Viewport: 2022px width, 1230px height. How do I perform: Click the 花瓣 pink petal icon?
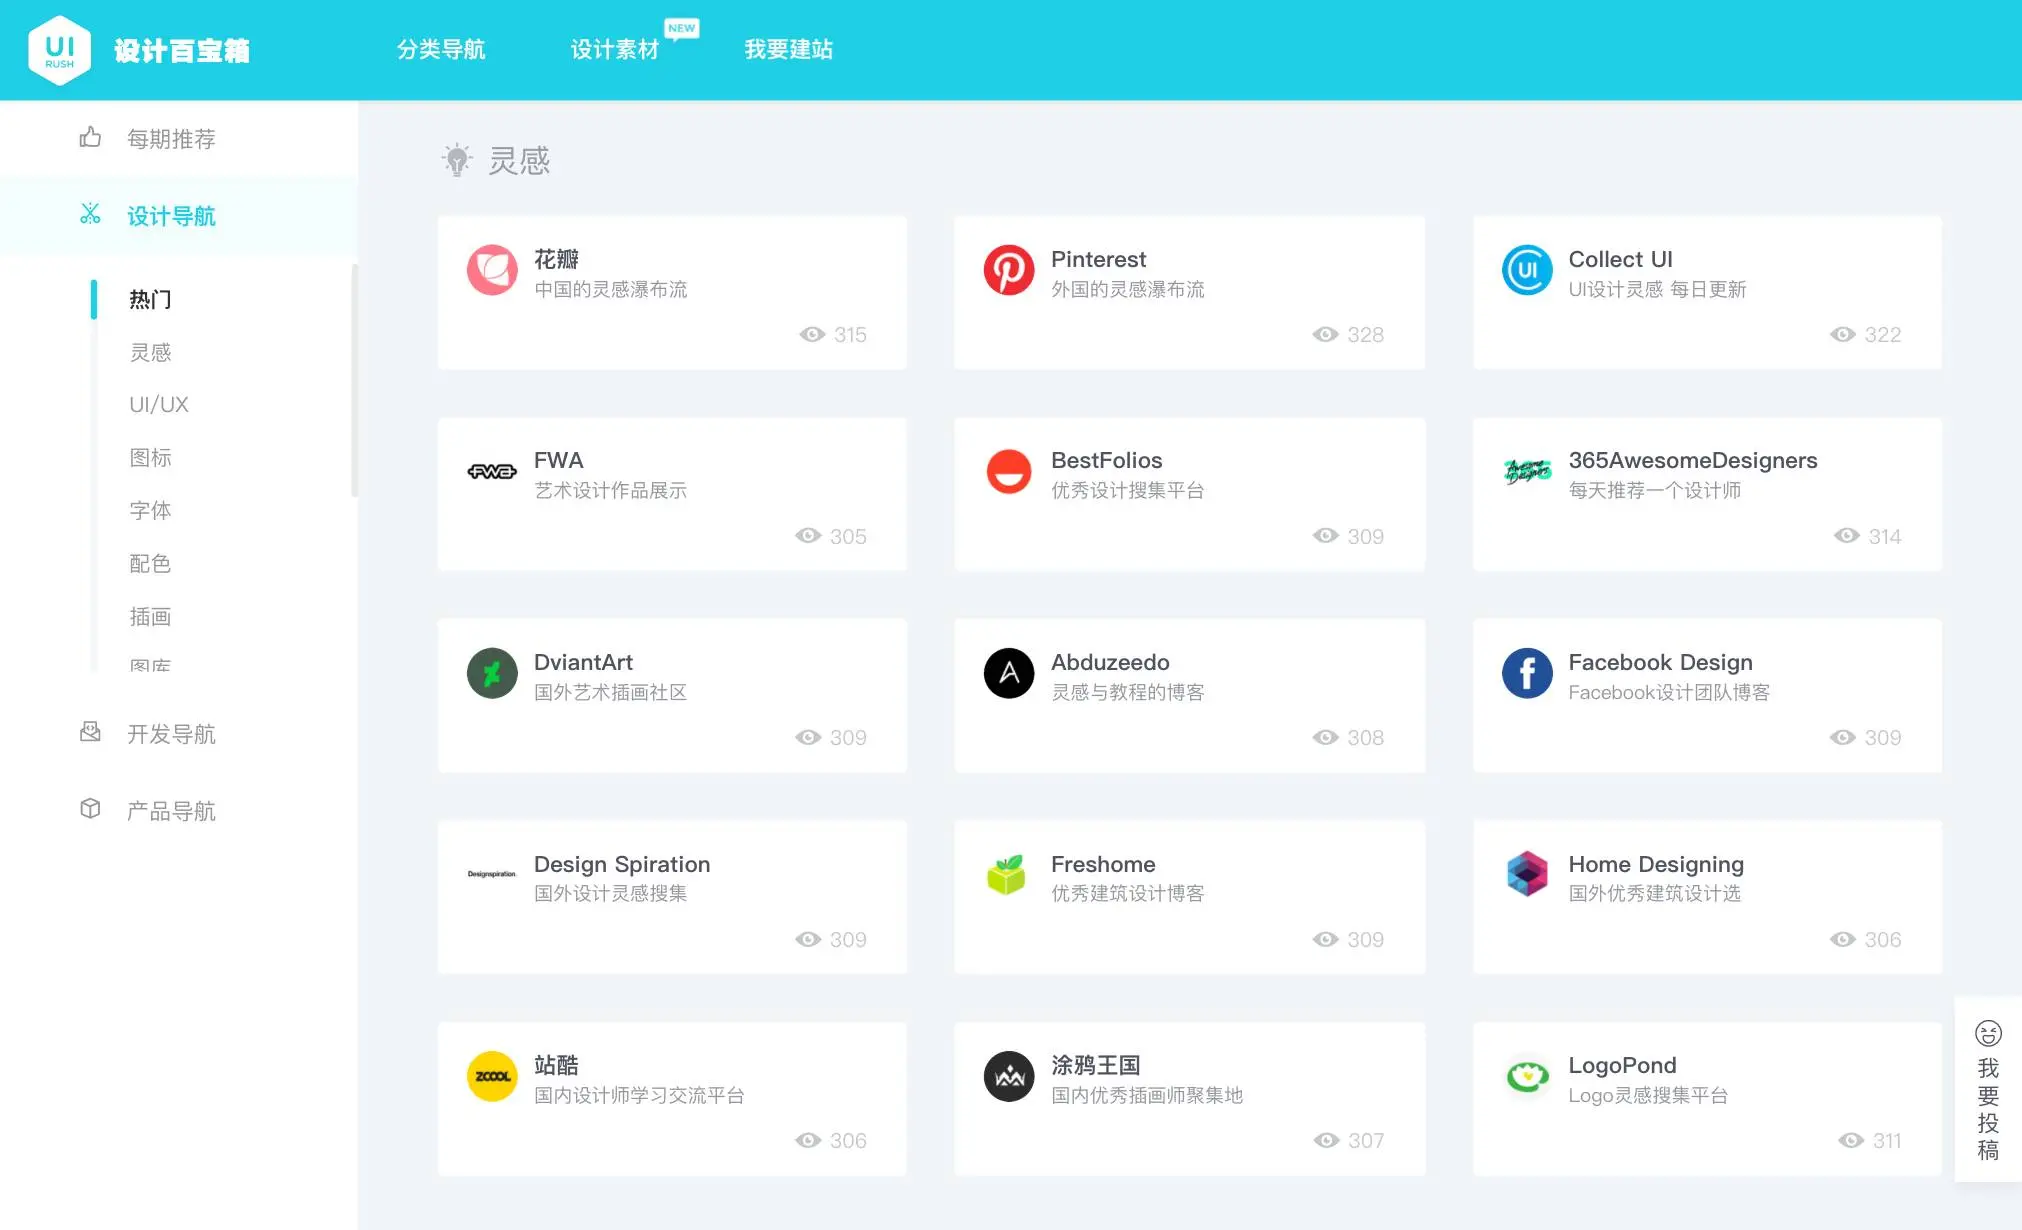pos(492,270)
